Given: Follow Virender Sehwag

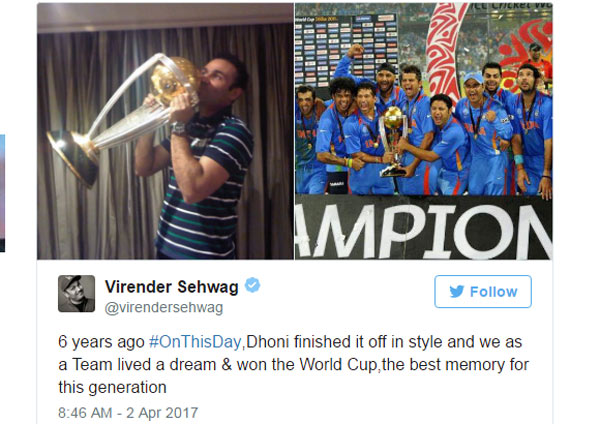Looking at the screenshot, I should [483, 292].
